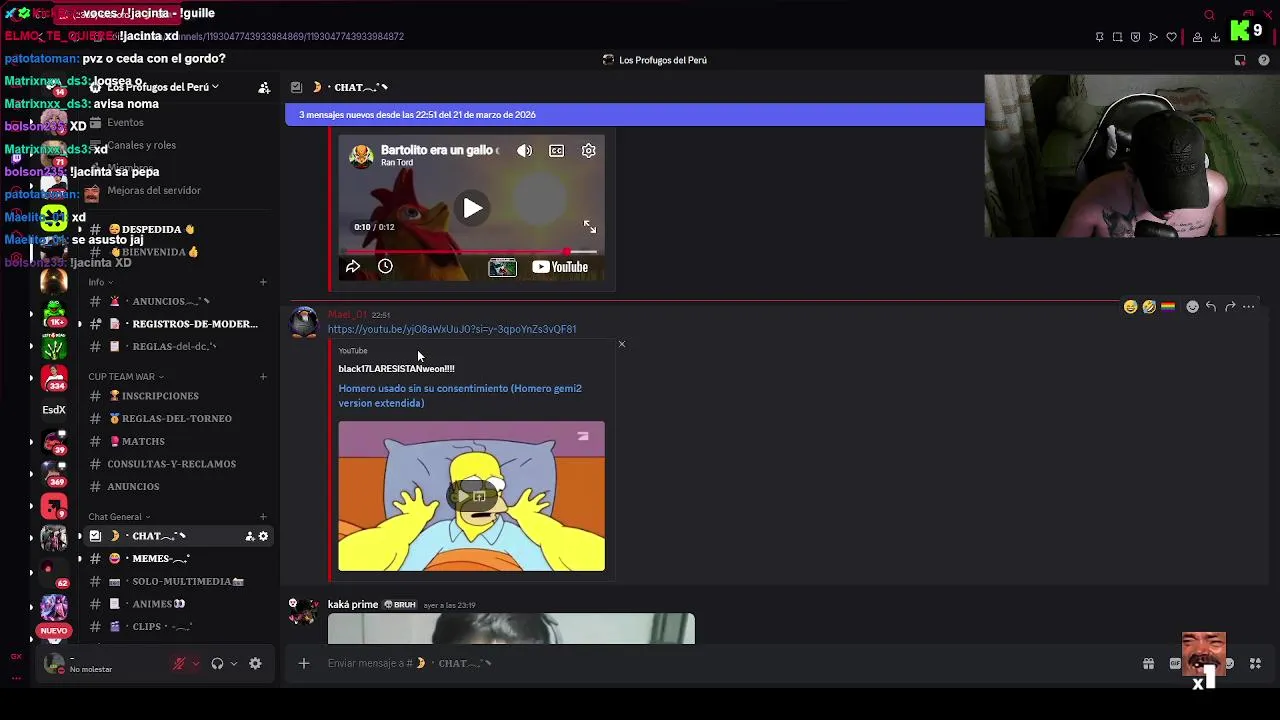This screenshot has height=720, width=1280.
Task: Open Canales y roles in the sidebar
Action: coord(176,145)
